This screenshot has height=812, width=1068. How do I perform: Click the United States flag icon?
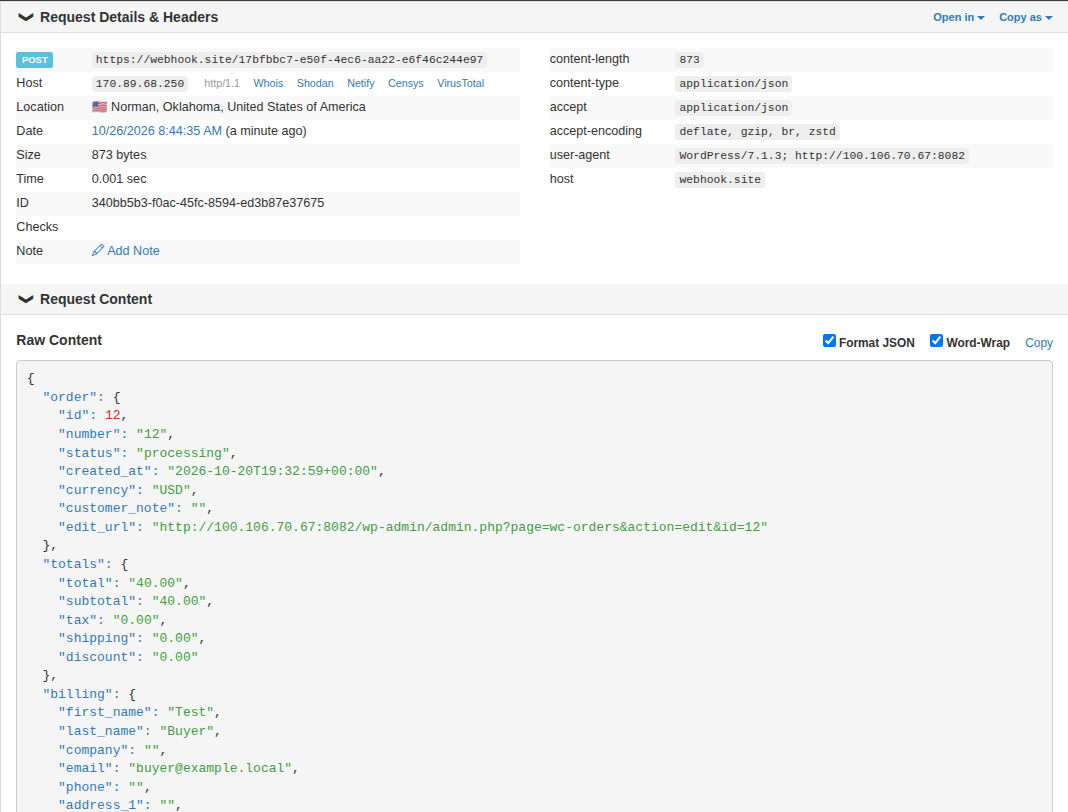click(x=99, y=107)
